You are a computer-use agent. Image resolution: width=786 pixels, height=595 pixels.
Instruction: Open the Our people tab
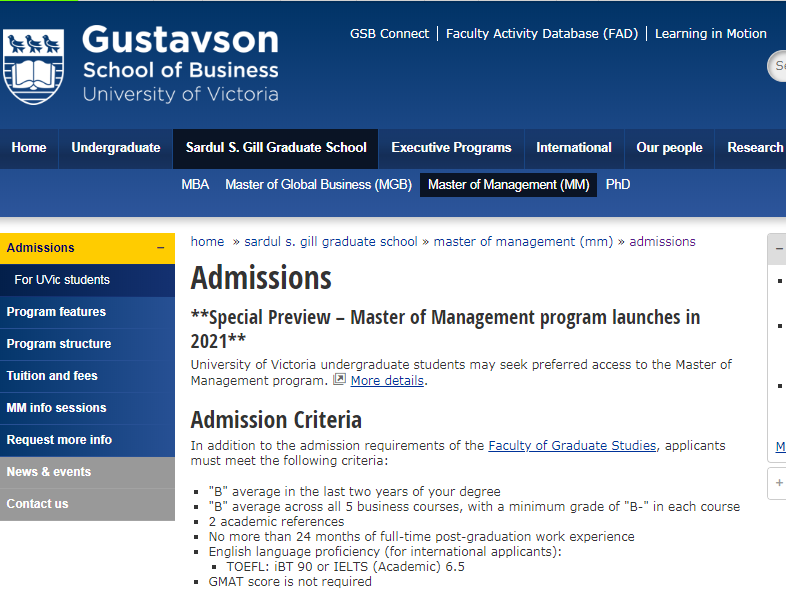(669, 148)
